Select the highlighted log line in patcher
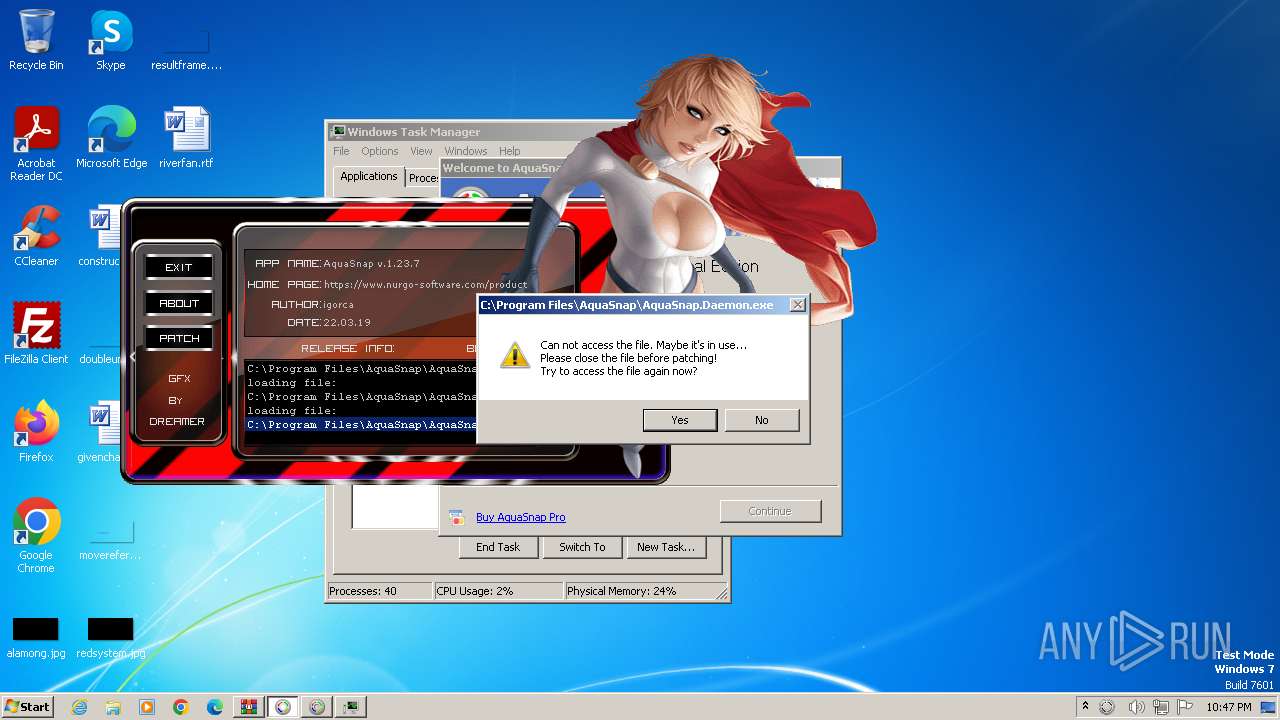The image size is (1280, 720). (x=361, y=424)
